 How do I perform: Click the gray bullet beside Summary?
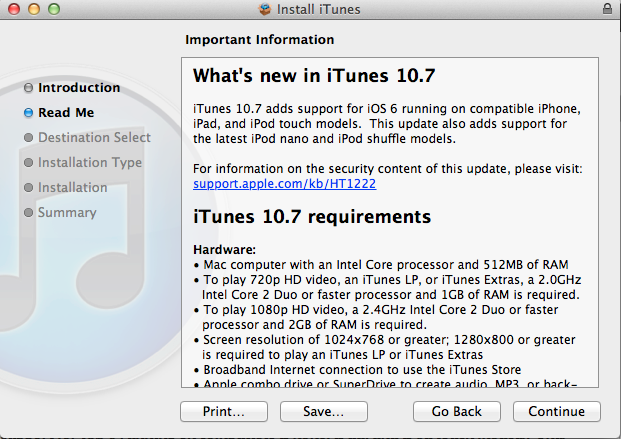click(28, 212)
